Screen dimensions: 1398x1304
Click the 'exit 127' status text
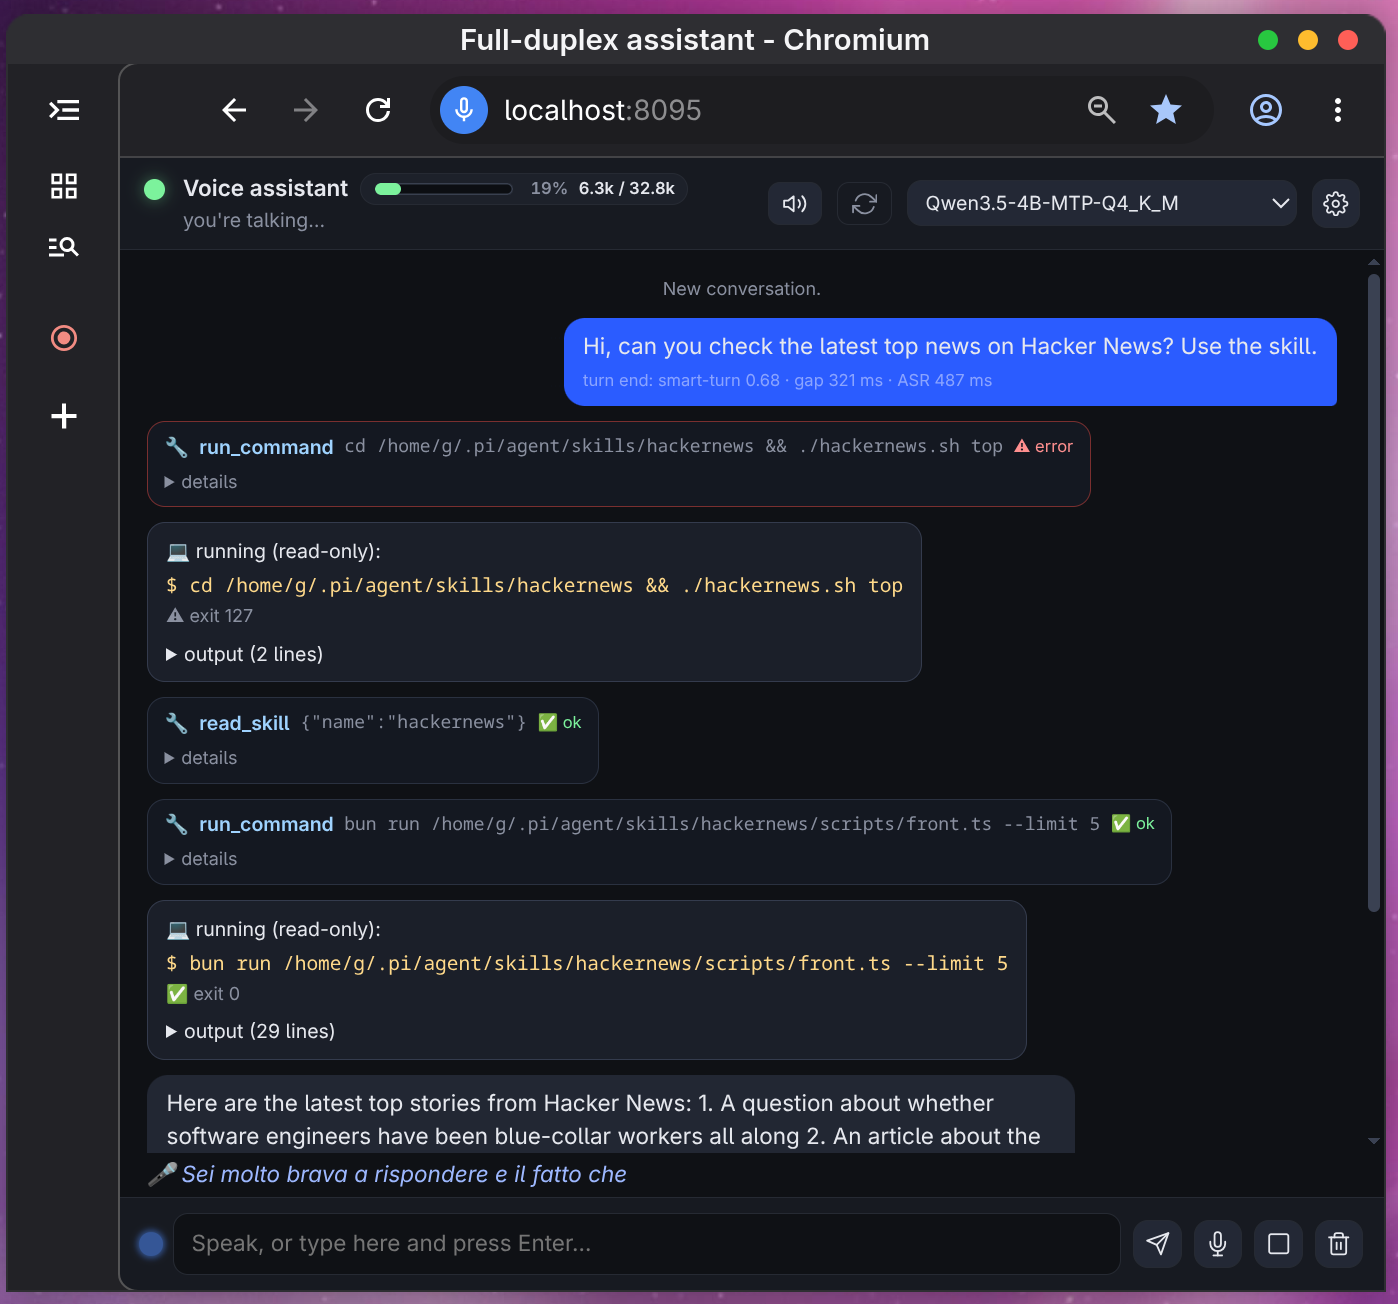(x=221, y=616)
